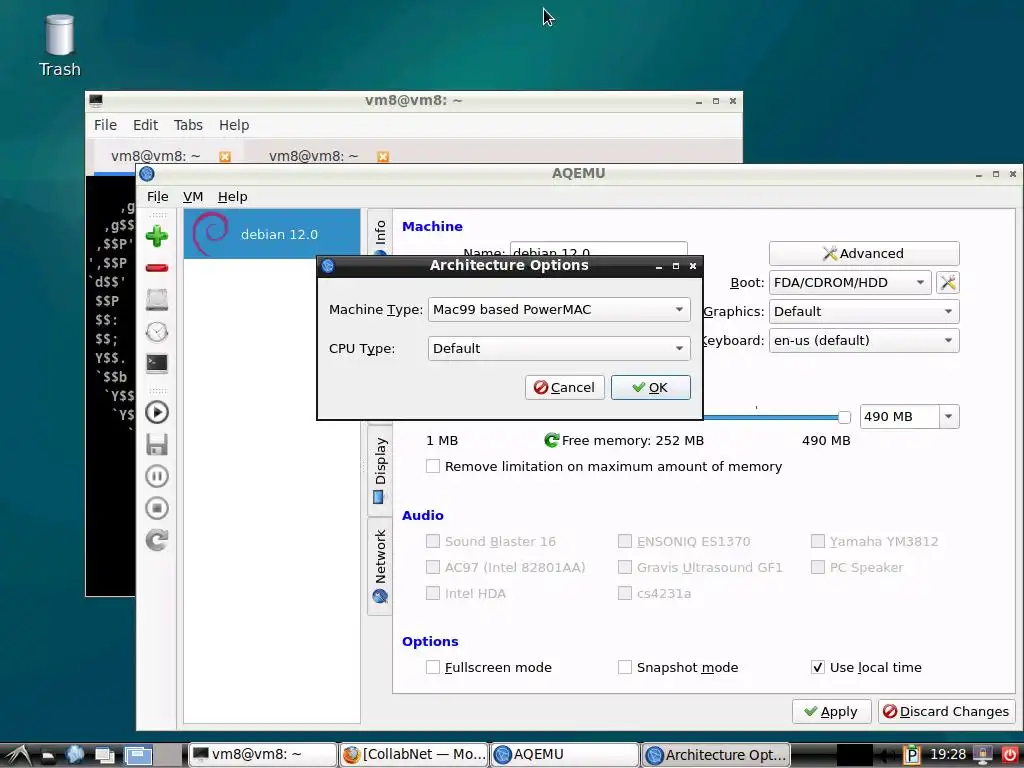Open the Edit menu in the terminal window
Screen dimensions: 1024x768
point(145,125)
